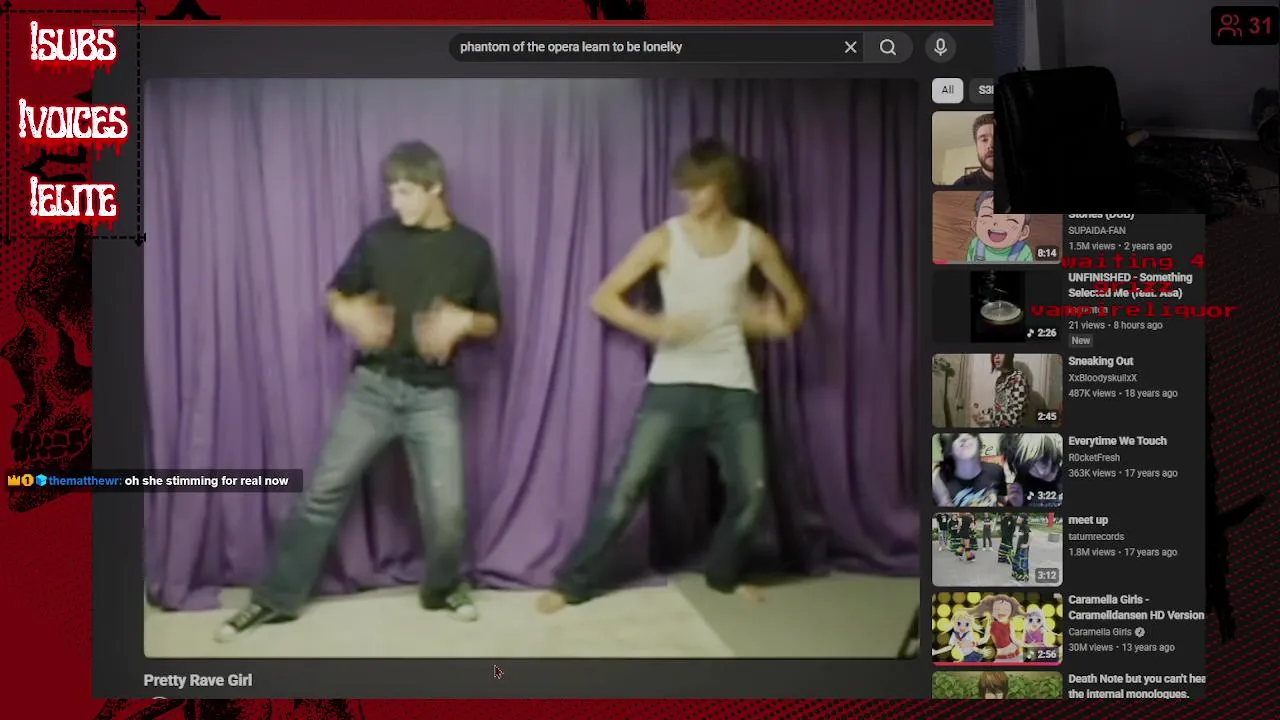Click '1.8M views • 17 years ago' text
Viewport: 1280px width, 720px height.
pos(1122,552)
